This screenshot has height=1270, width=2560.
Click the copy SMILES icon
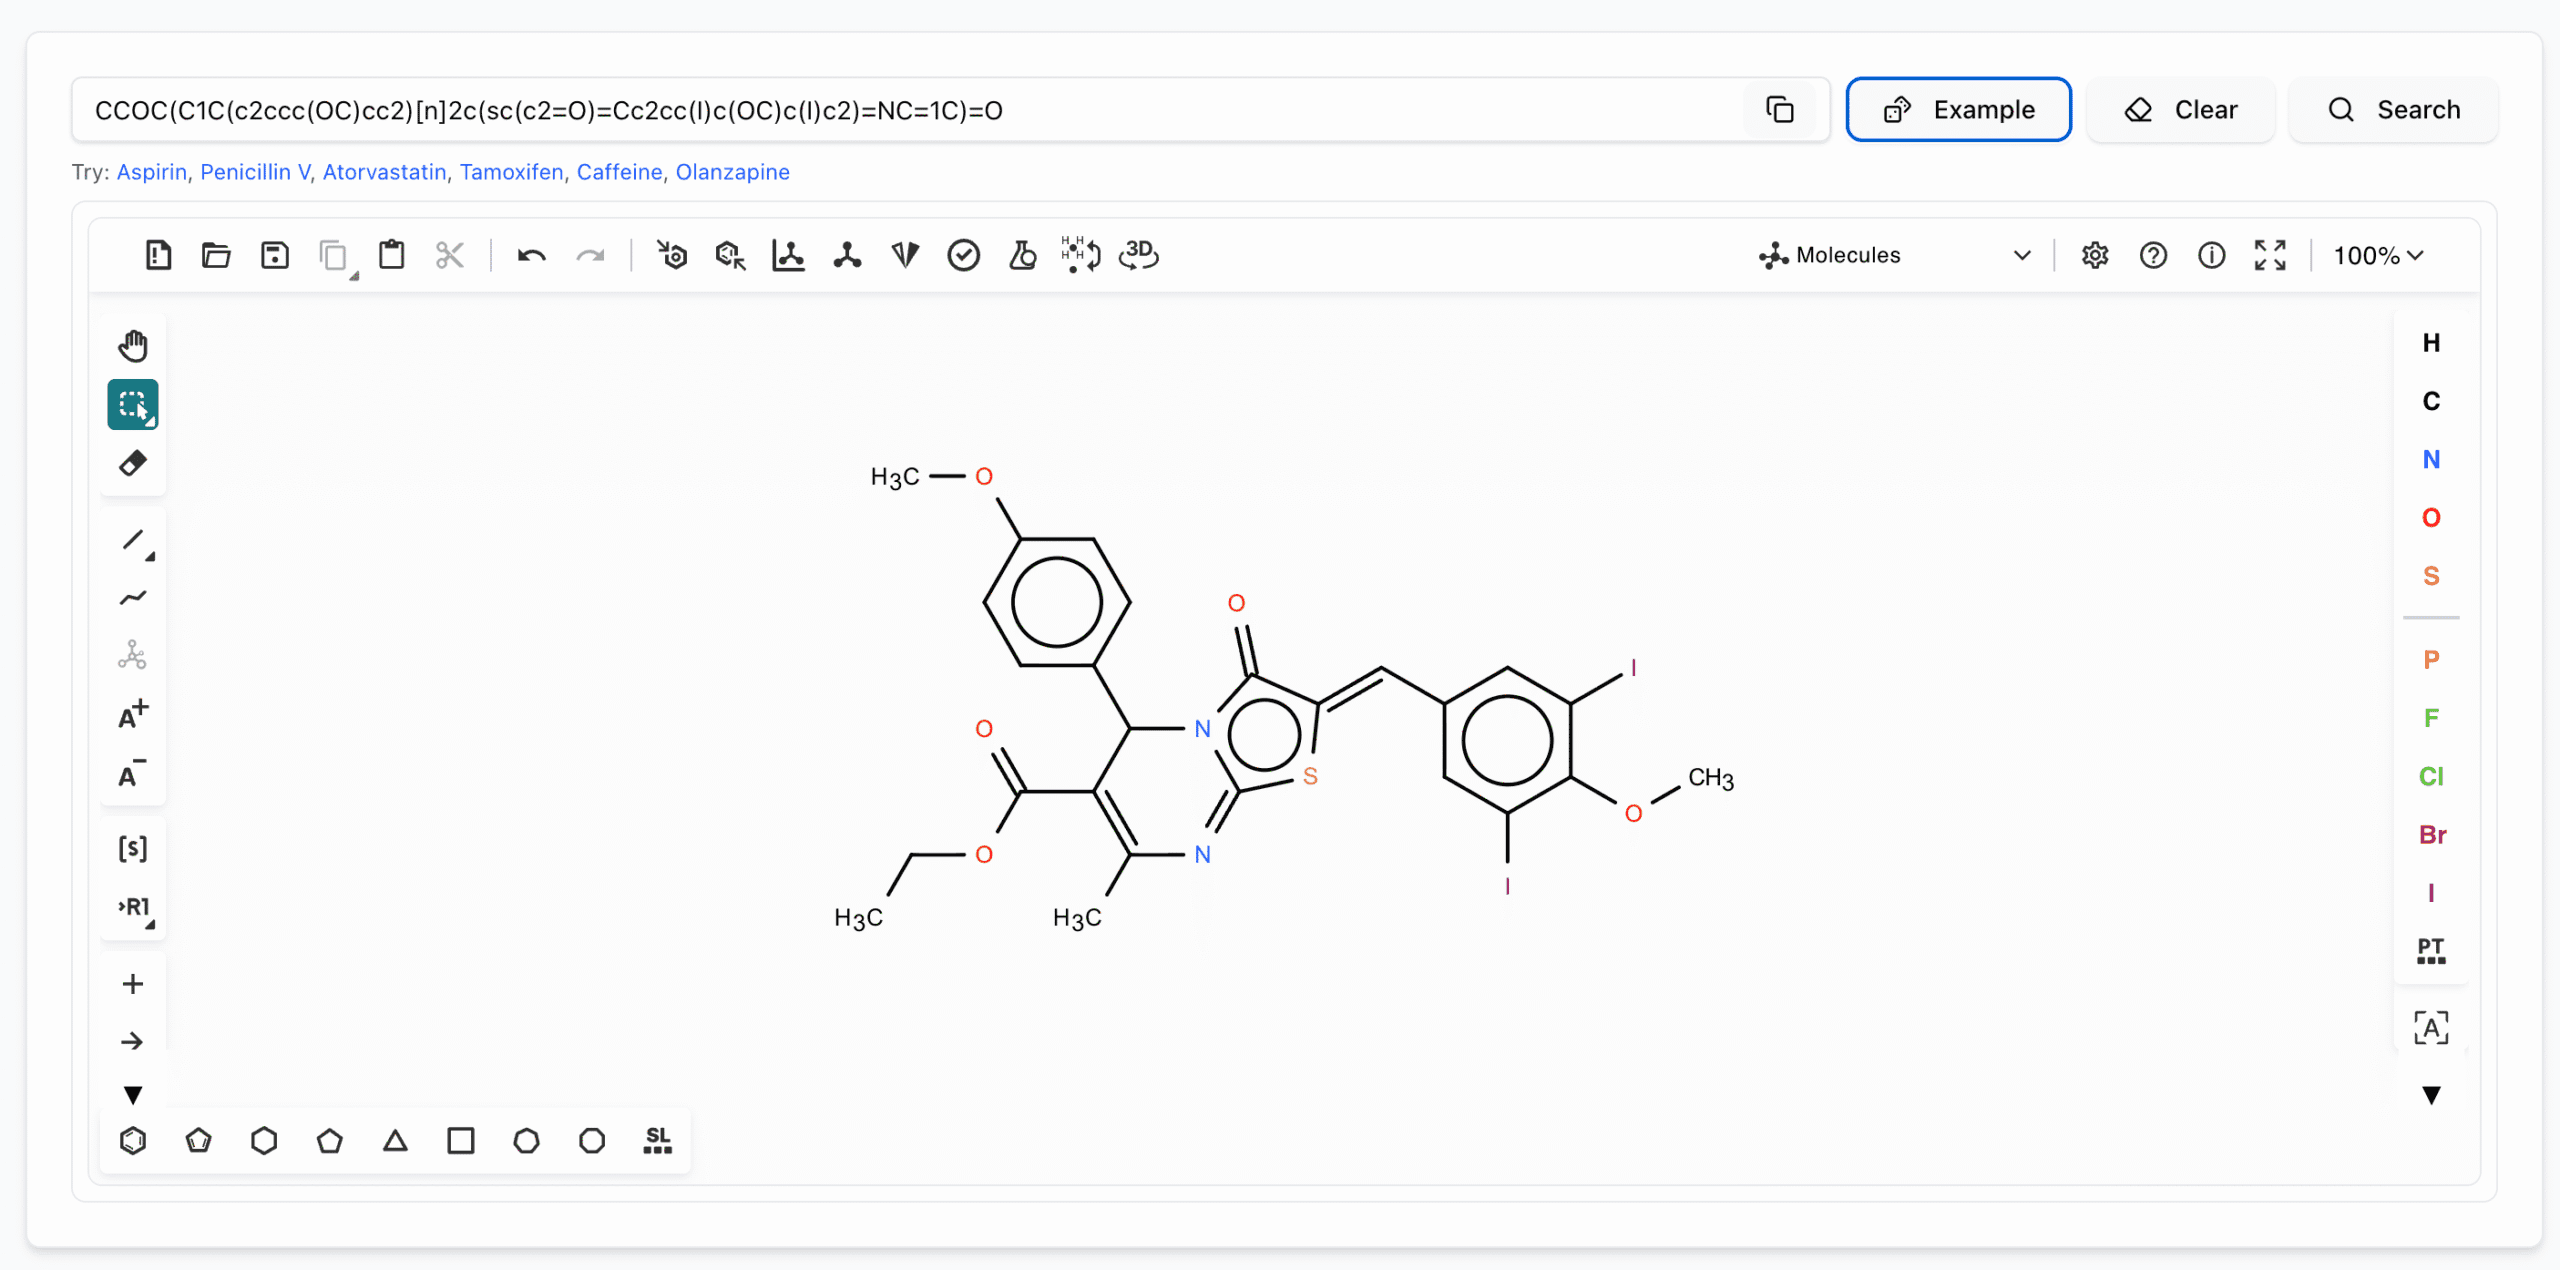click(x=1780, y=110)
